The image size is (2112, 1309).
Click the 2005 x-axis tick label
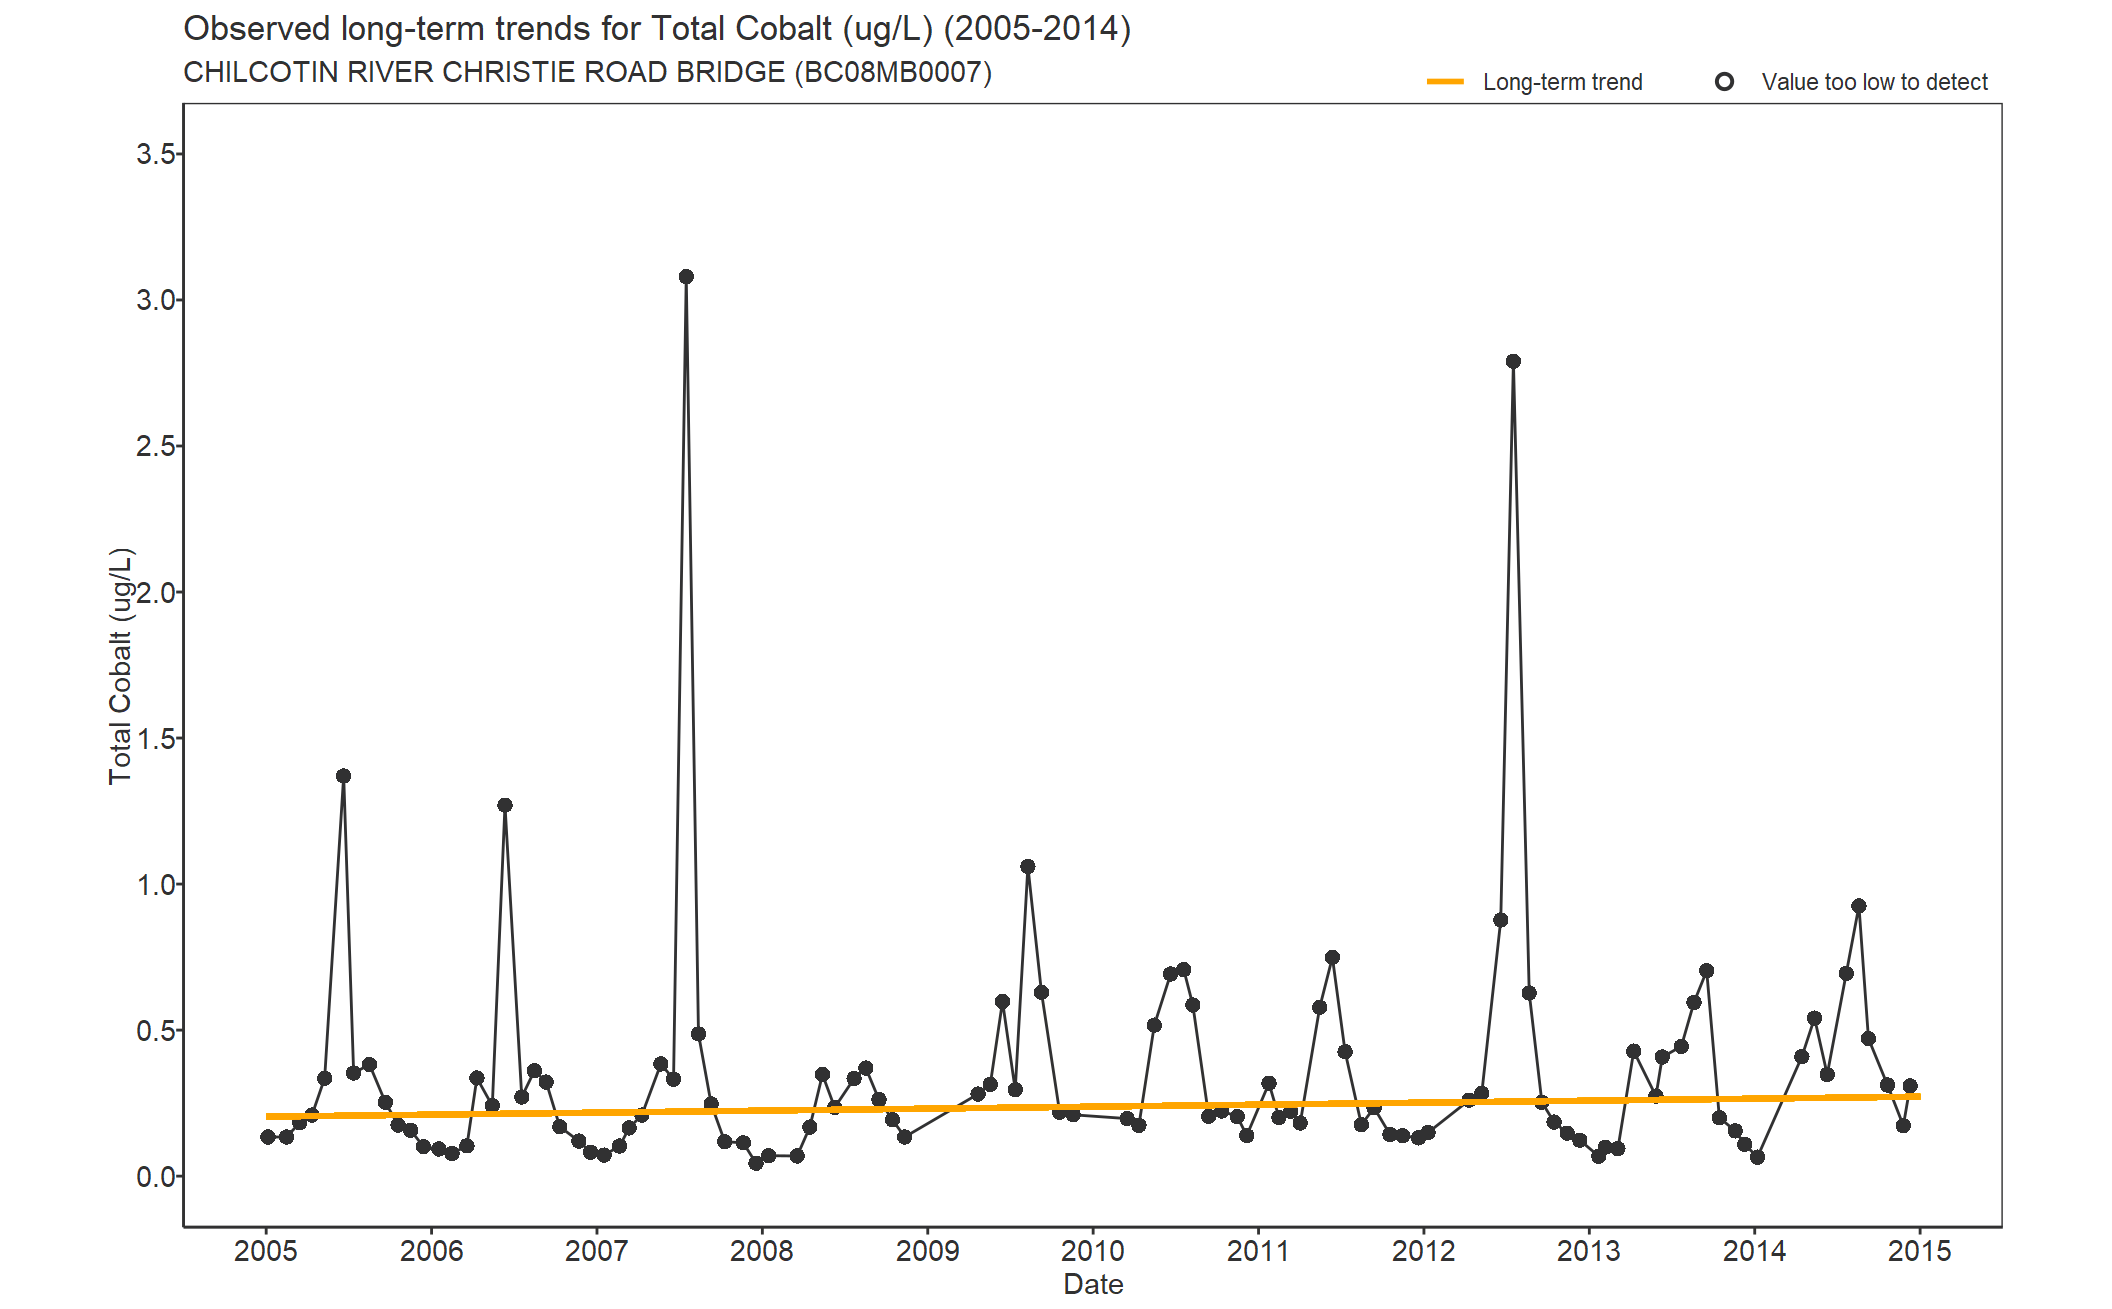pyautogui.click(x=266, y=1251)
